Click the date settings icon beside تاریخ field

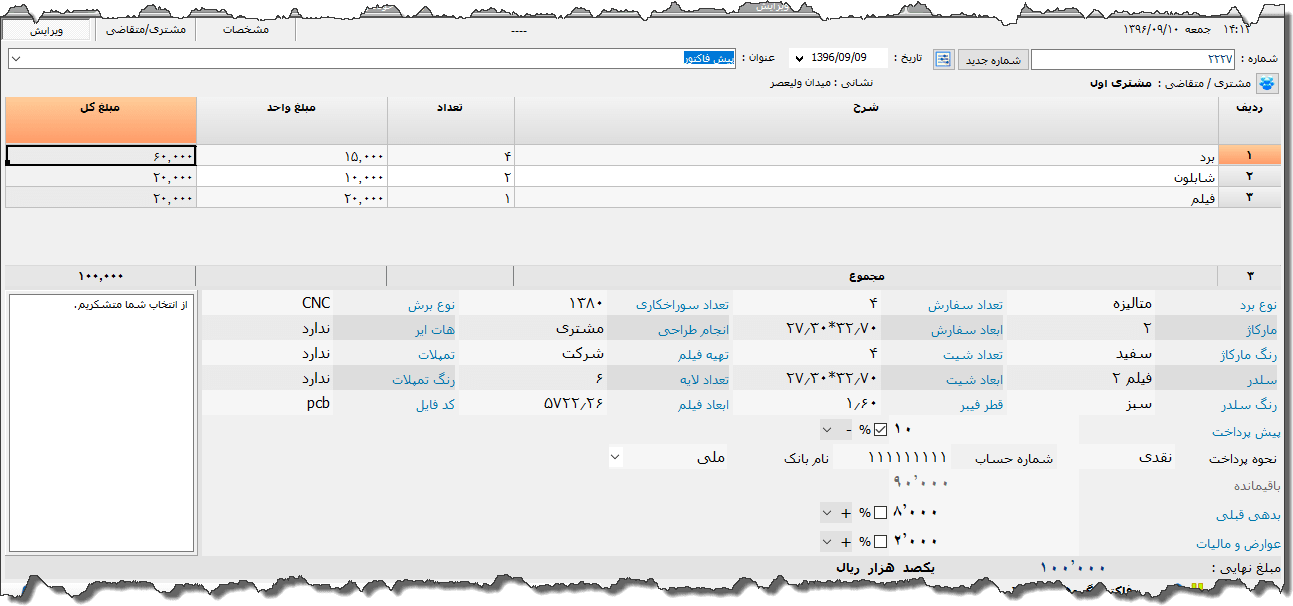(941, 59)
